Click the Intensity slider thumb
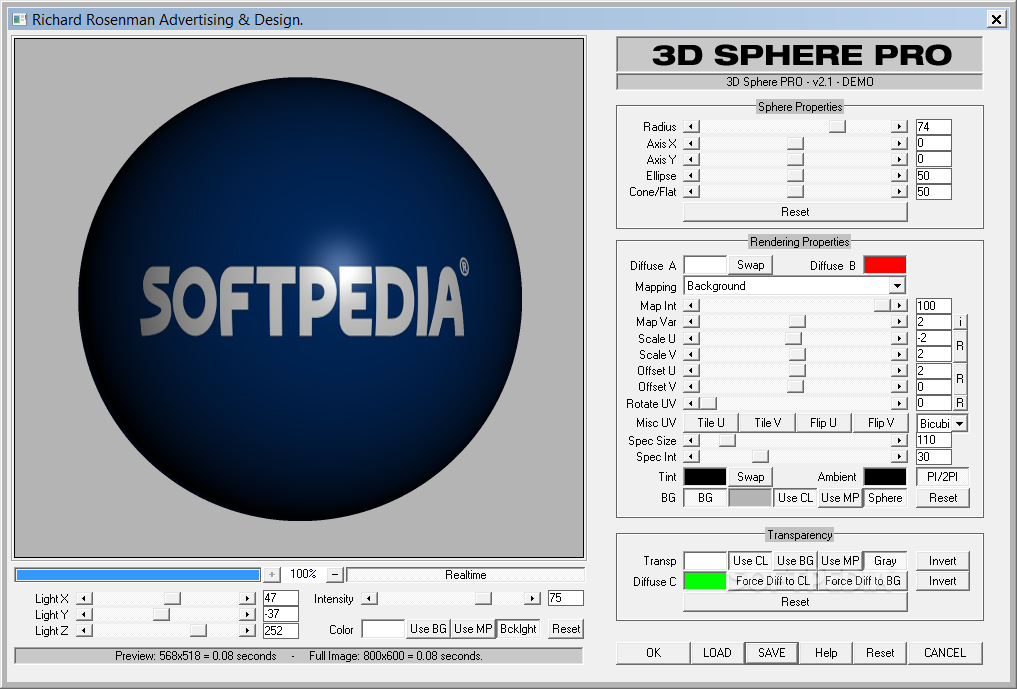Viewport: 1017px width, 689px height. coord(483,598)
